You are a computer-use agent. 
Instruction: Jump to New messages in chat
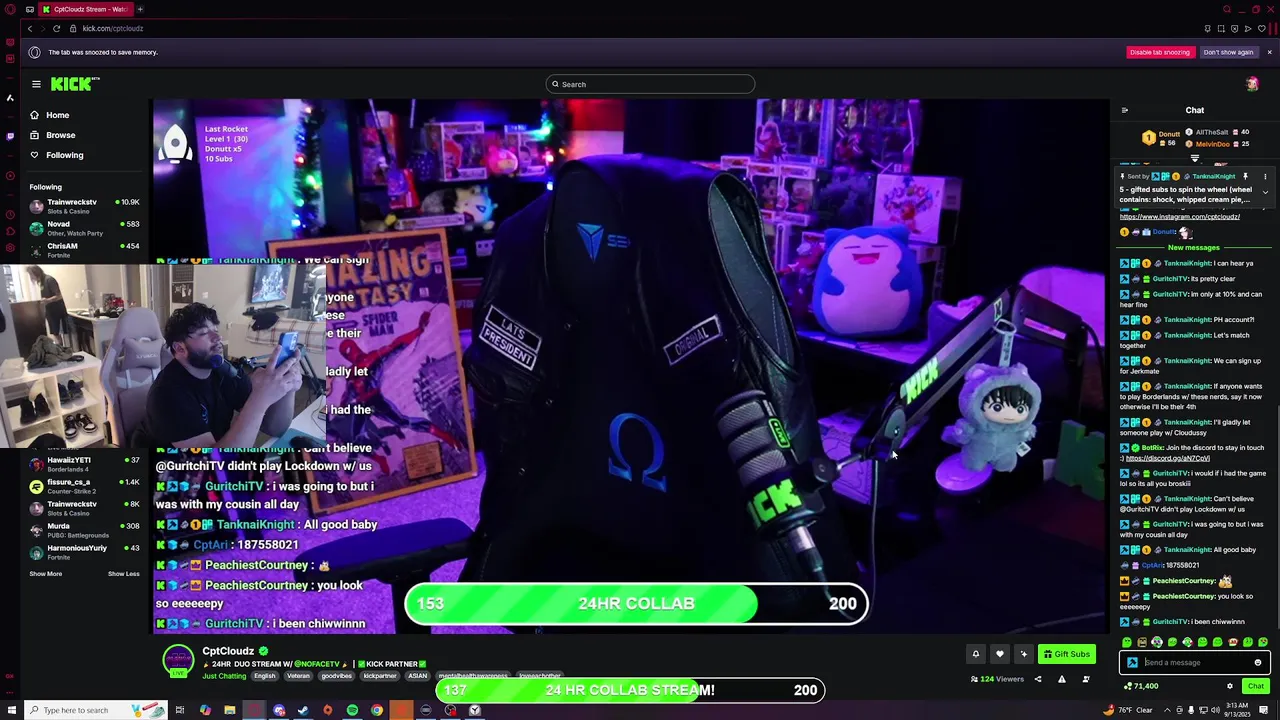(x=1194, y=247)
